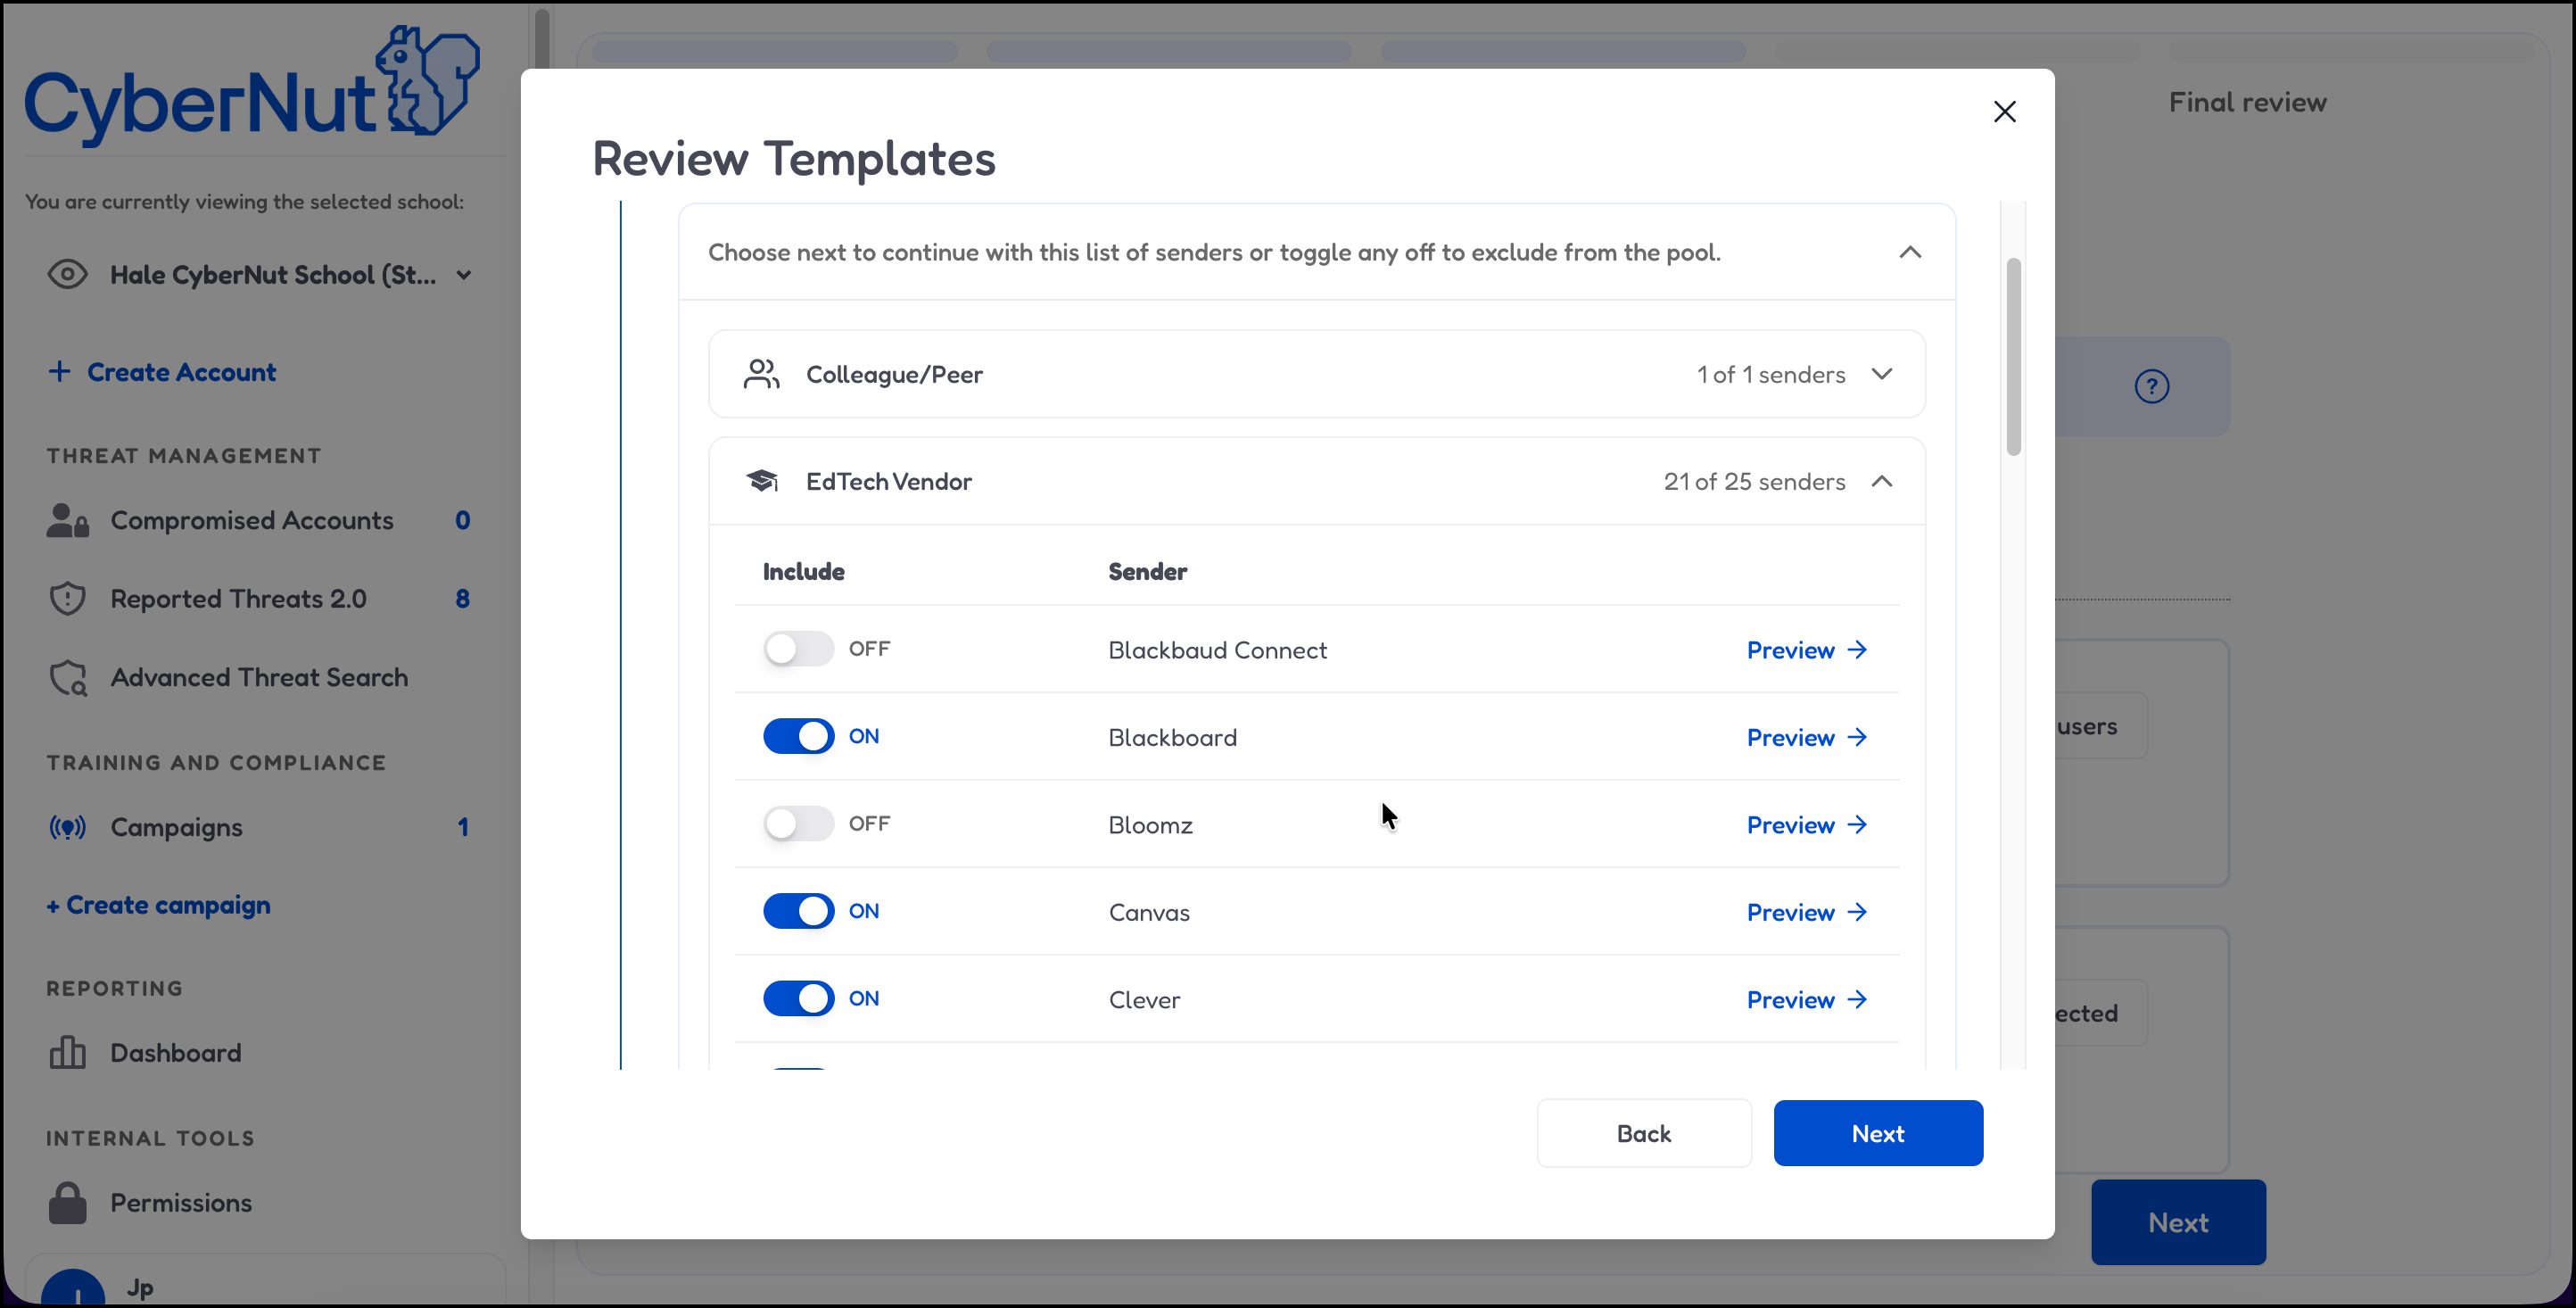Click the Compromised Accounts icon
Screen dimensions: 2576x1308
(68, 520)
